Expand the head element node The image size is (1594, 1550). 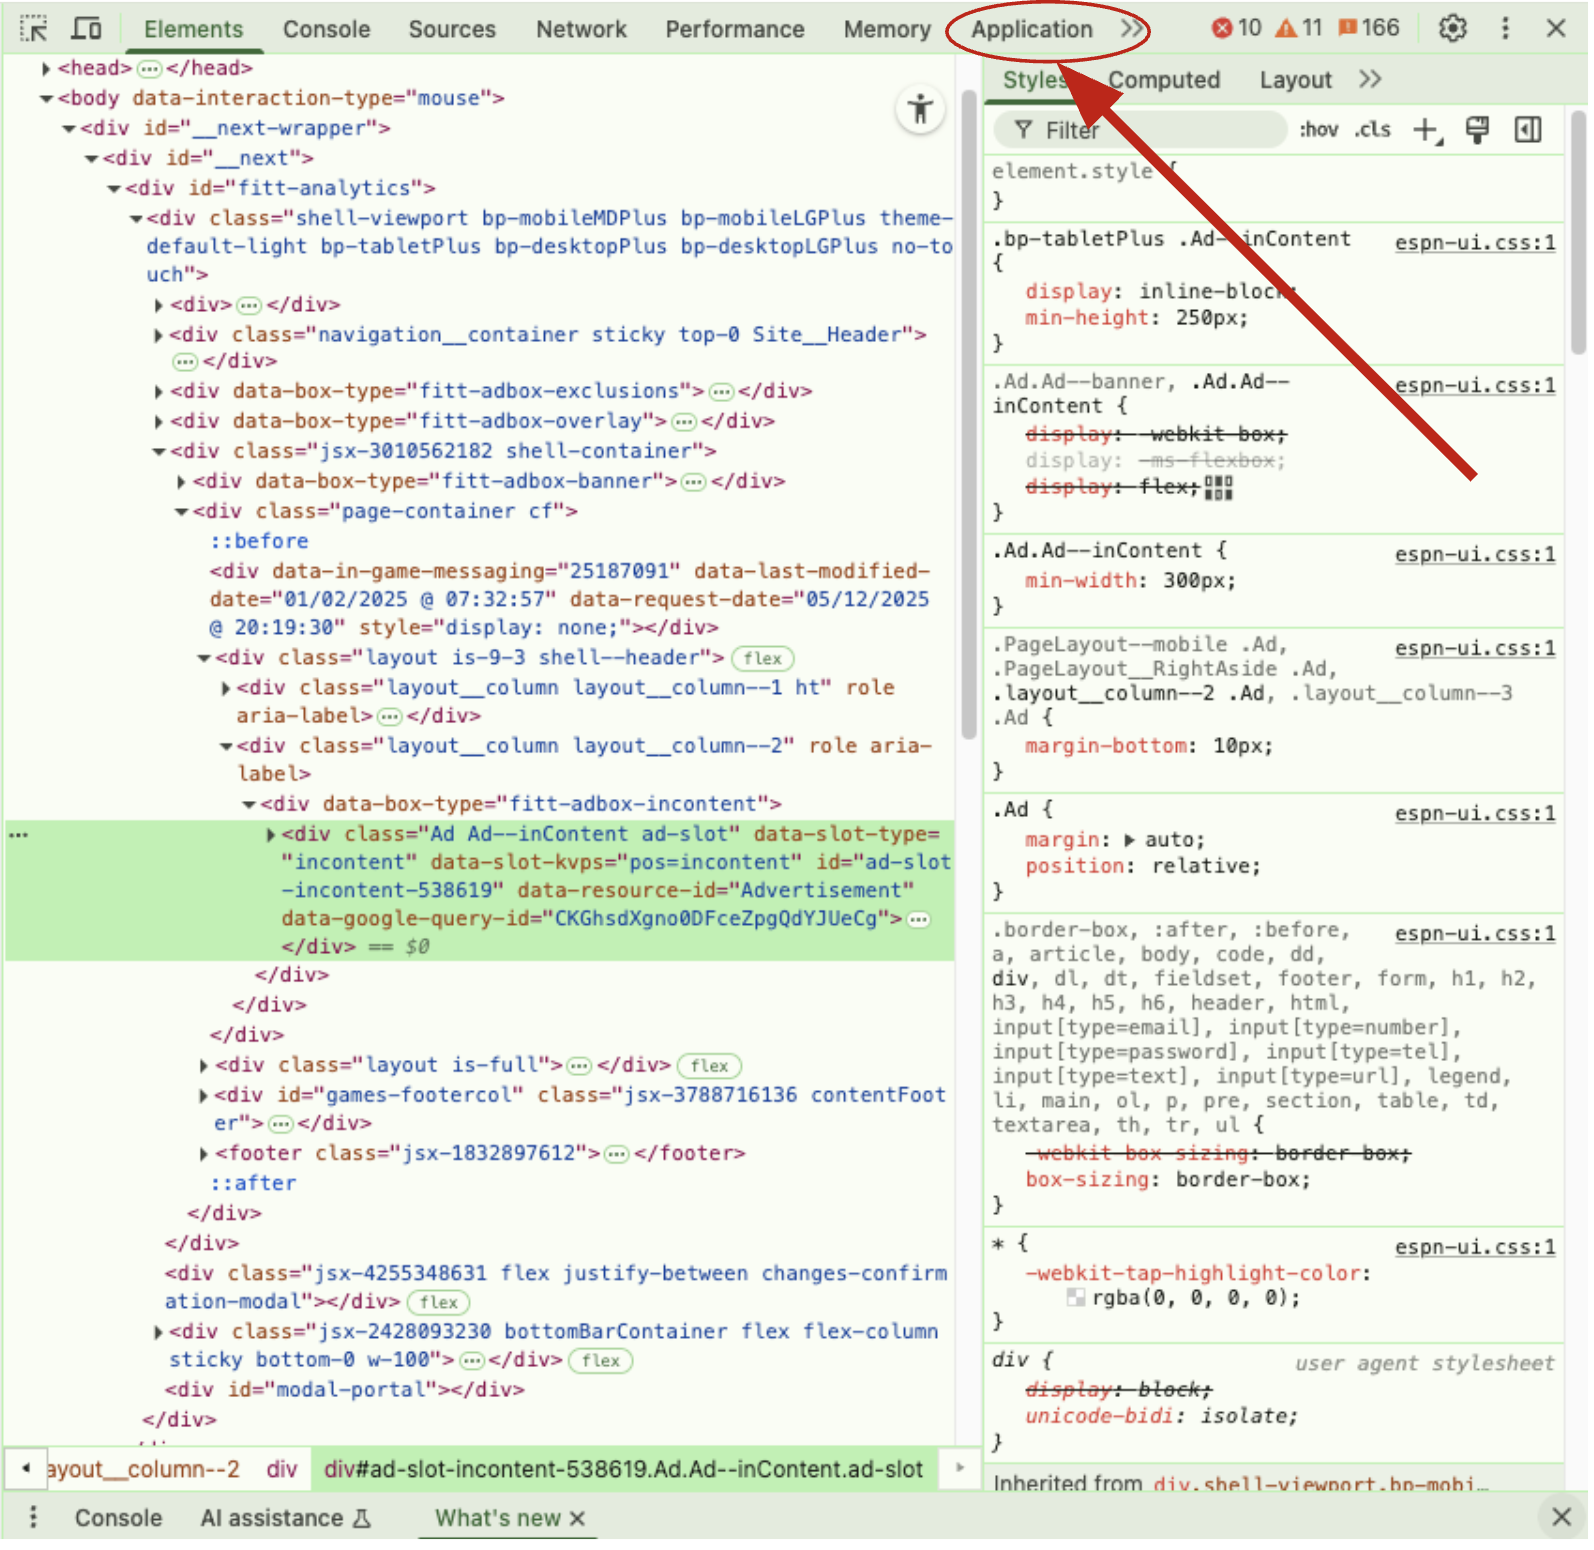[46, 69]
